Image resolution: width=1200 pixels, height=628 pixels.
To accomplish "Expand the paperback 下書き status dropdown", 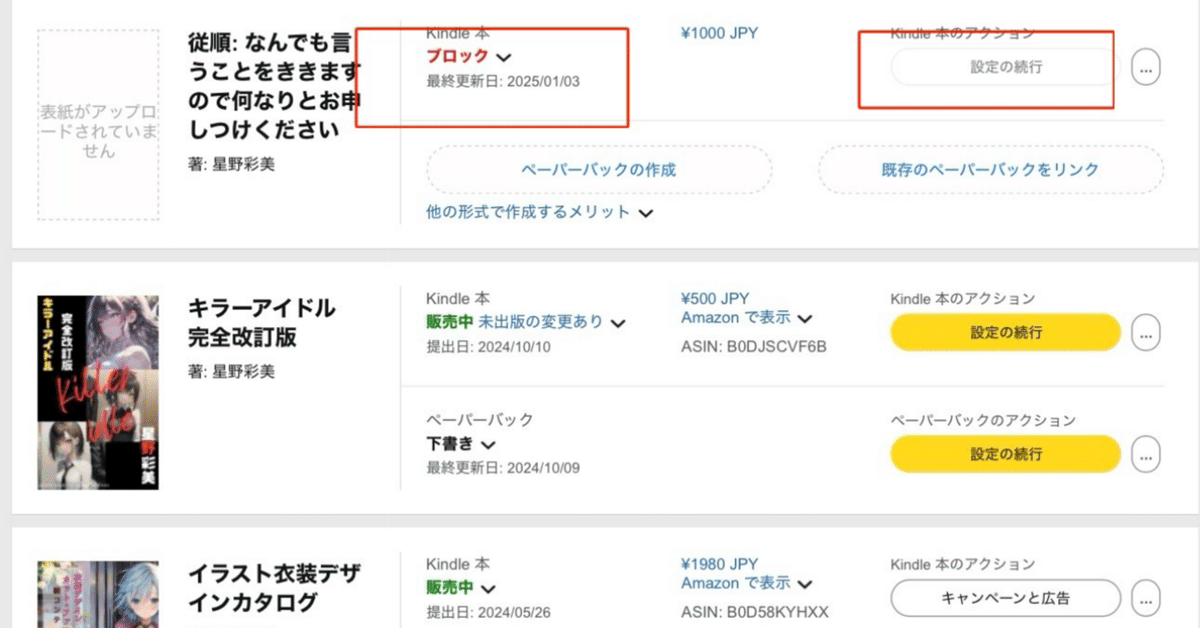I will coord(461,444).
